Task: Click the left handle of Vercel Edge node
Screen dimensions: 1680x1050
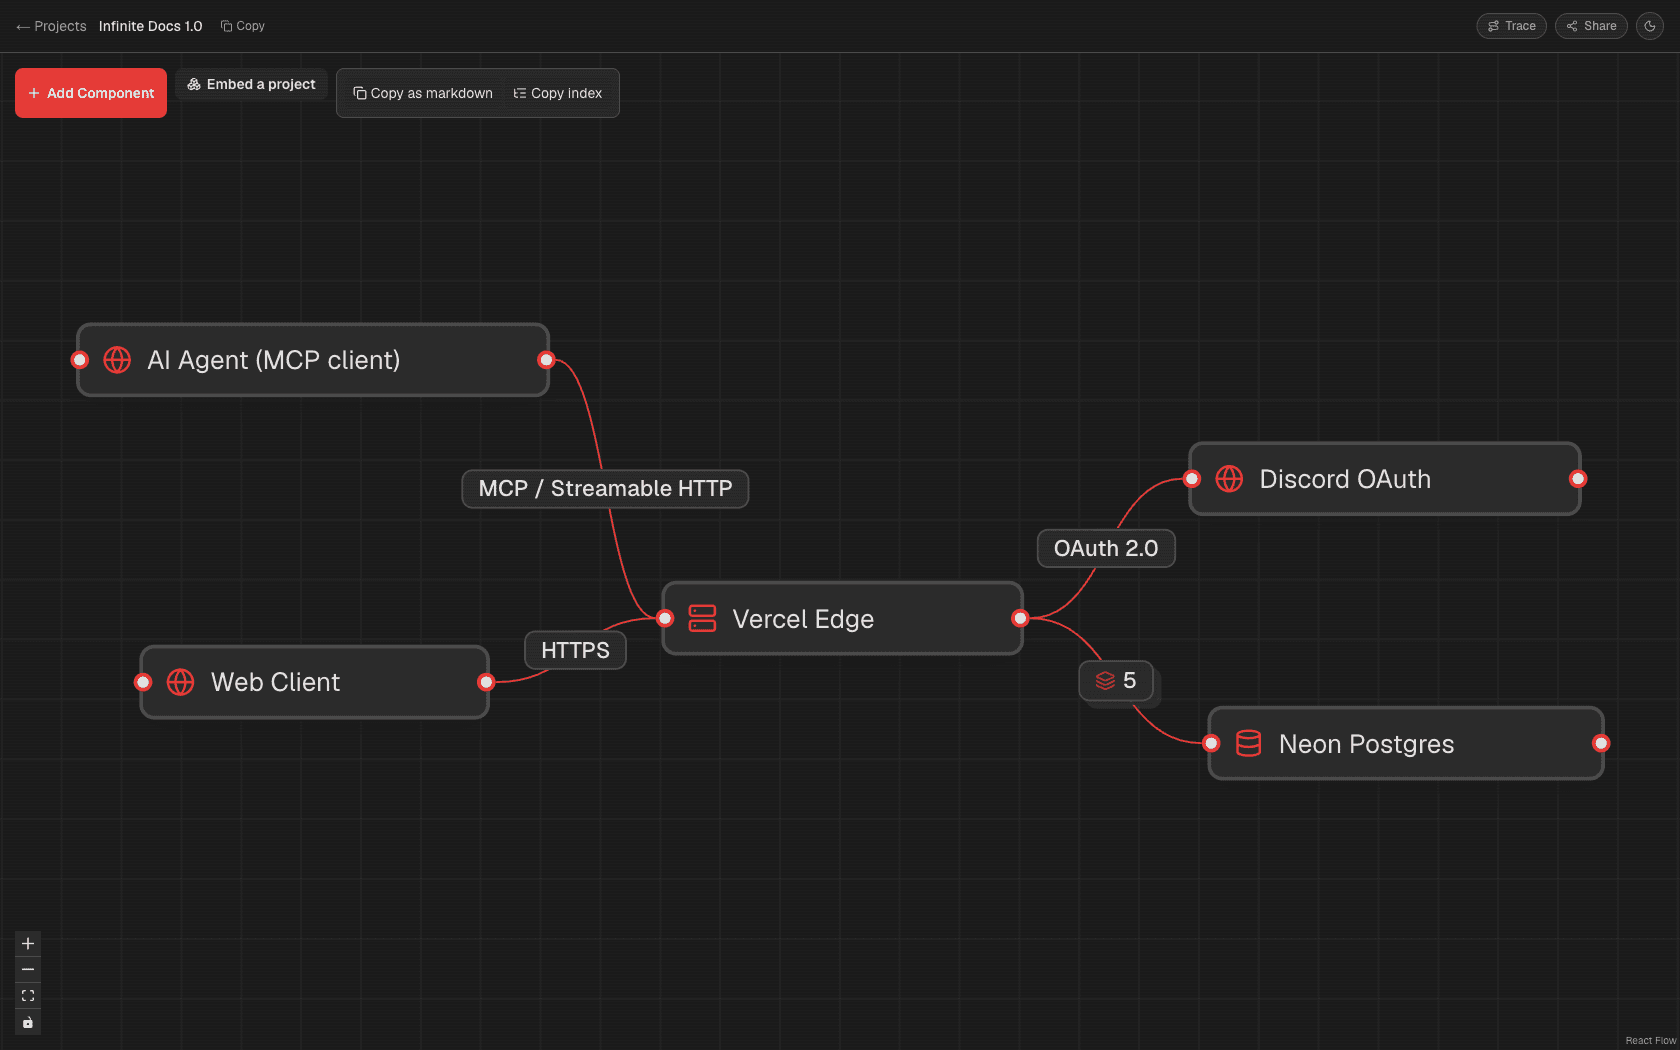Action: click(665, 618)
